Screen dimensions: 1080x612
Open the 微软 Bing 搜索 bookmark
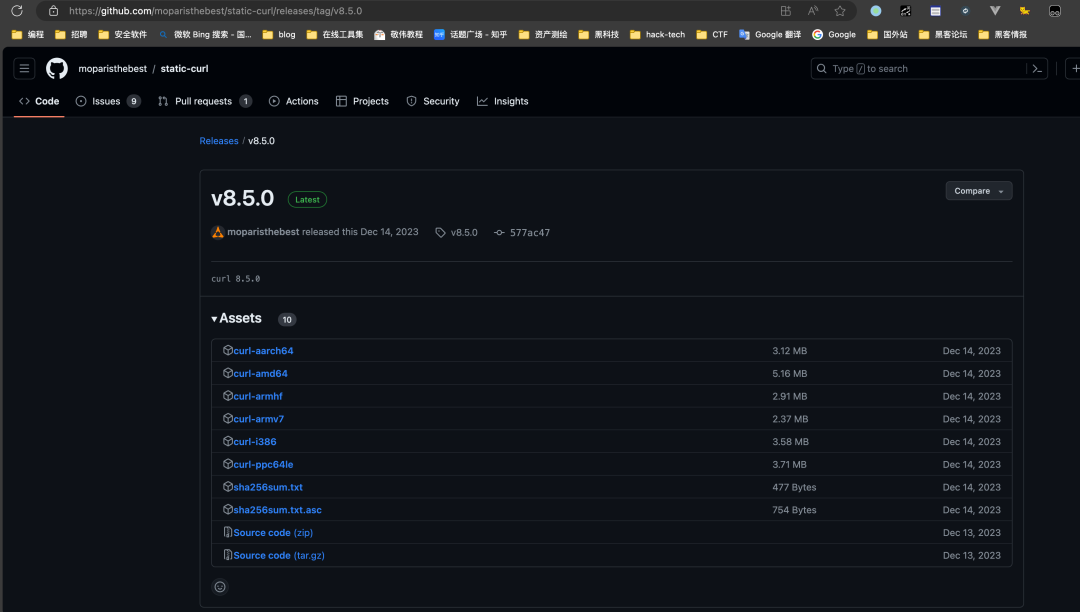click(205, 34)
